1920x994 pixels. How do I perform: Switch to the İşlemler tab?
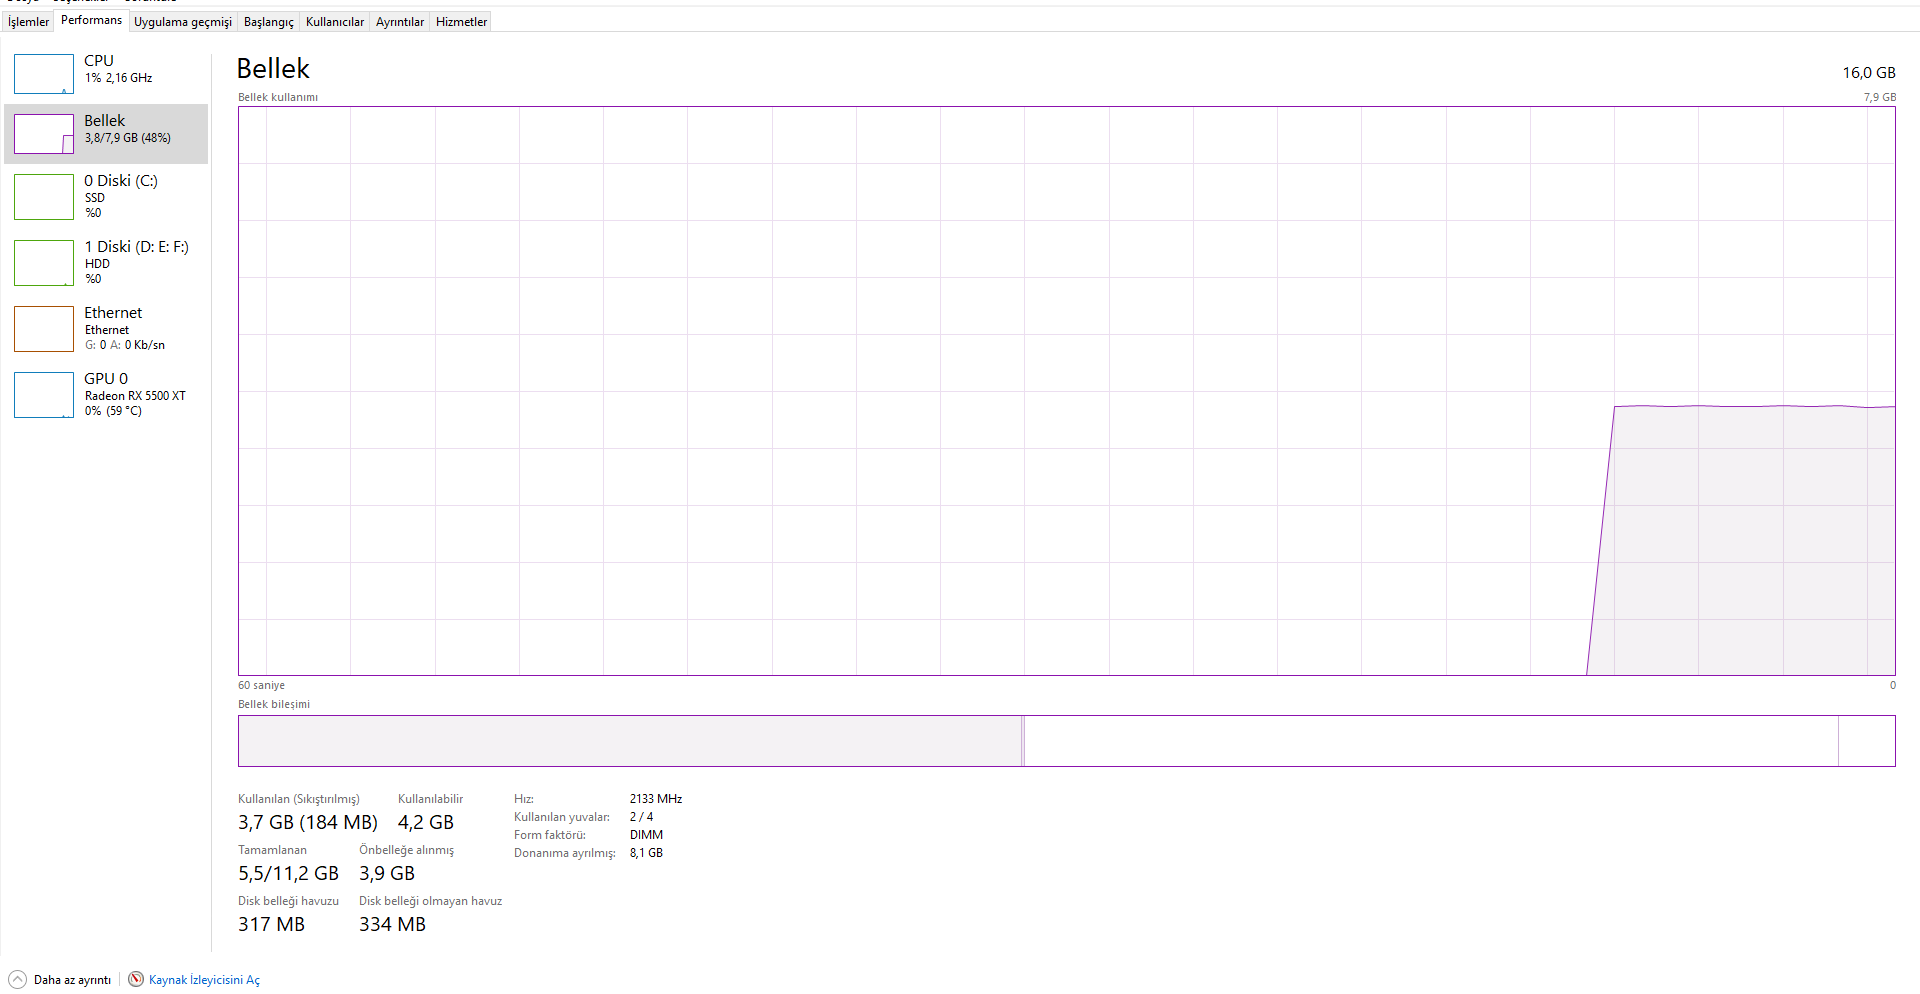28,22
